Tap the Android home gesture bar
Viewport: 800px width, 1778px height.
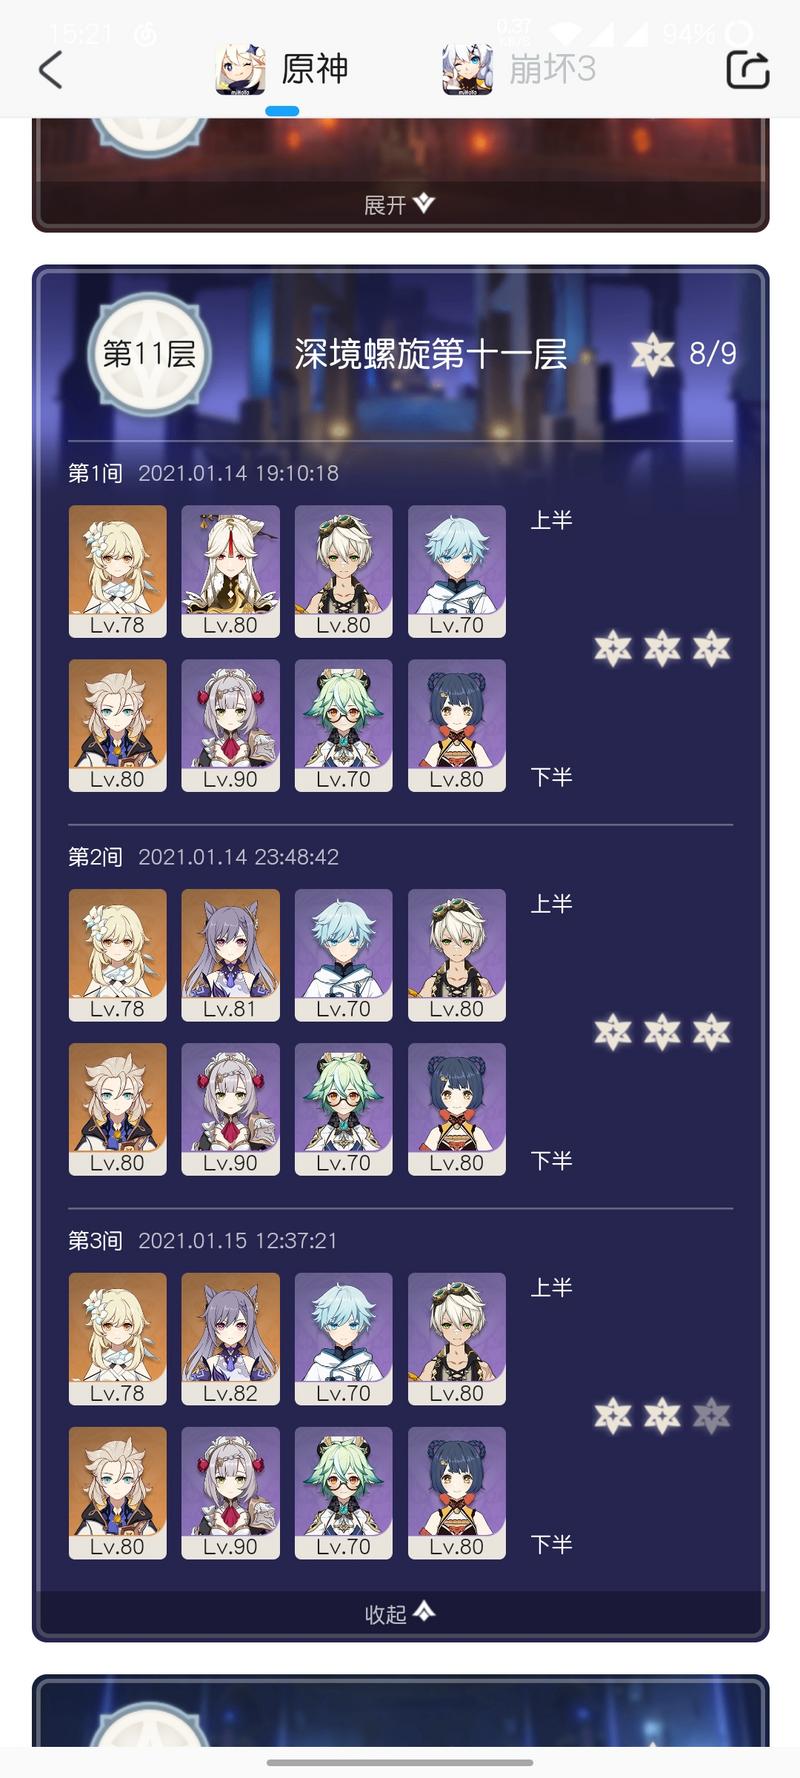pyautogui.click(x=400, y=1762)
